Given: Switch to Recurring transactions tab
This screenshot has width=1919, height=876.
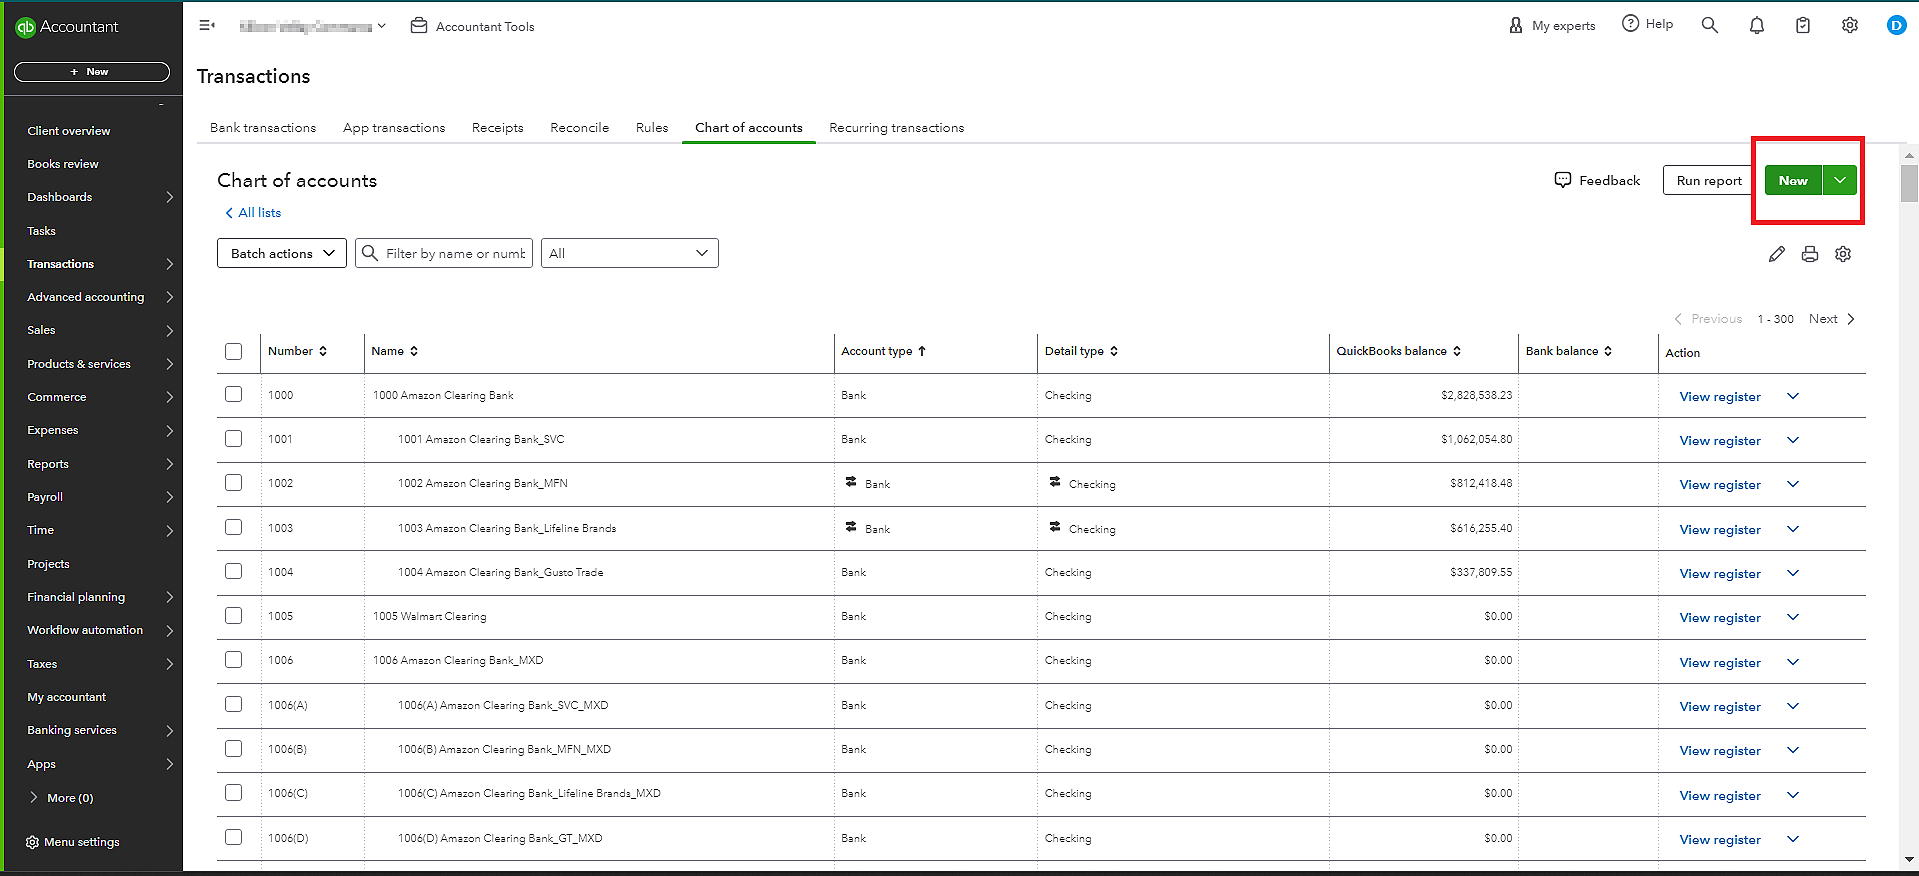Looking at the screenshot, I should (x=897, y=127).
